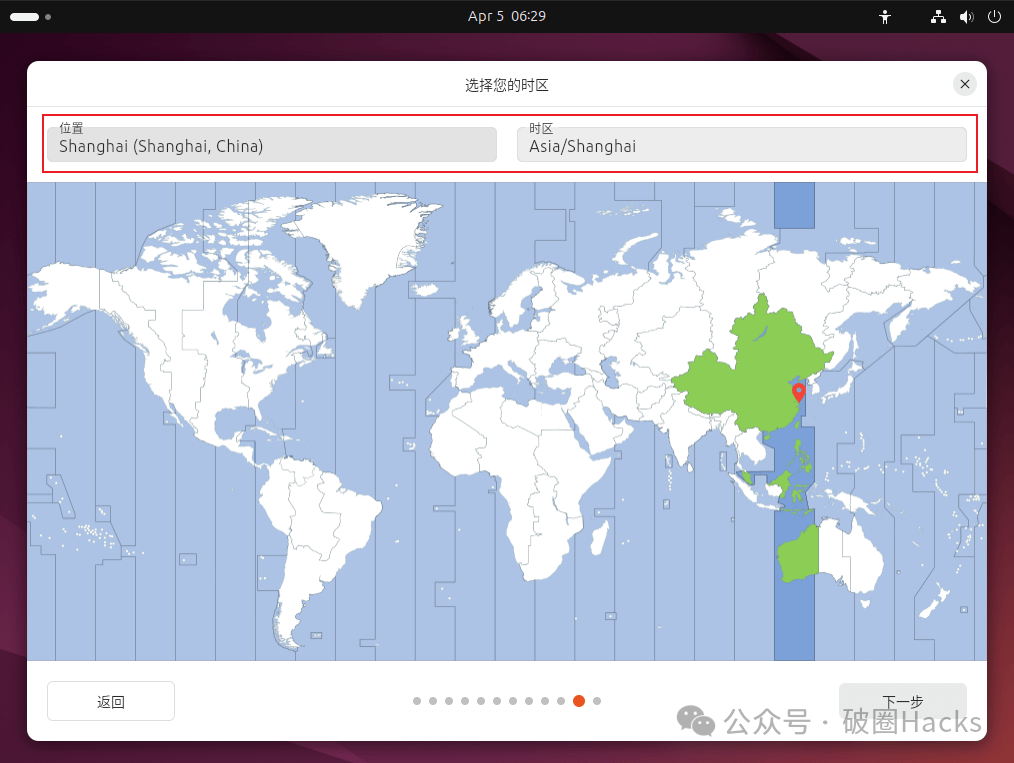Select the first page indicator dot

[417, 701]
